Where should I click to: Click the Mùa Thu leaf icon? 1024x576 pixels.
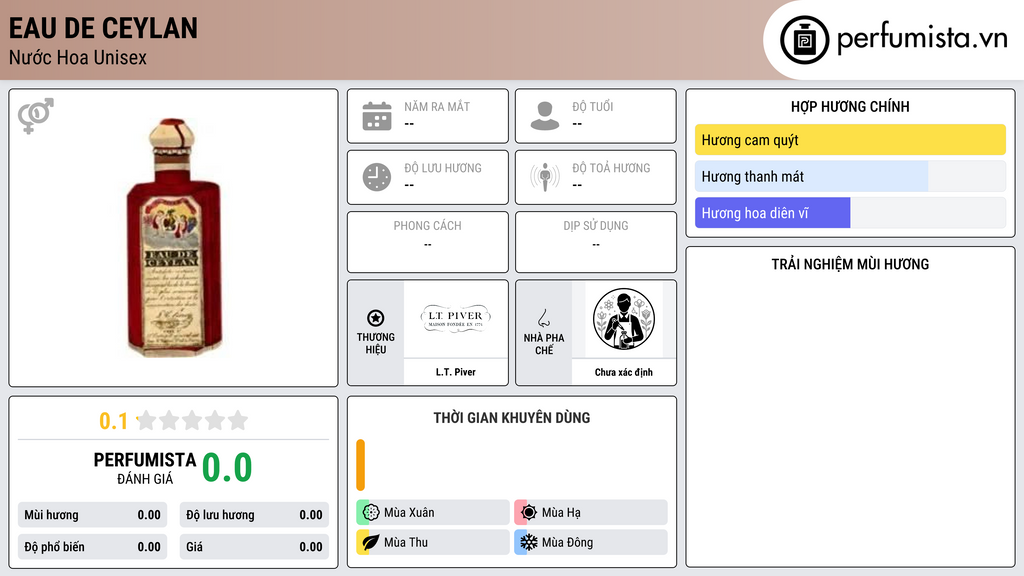(371, 542)
